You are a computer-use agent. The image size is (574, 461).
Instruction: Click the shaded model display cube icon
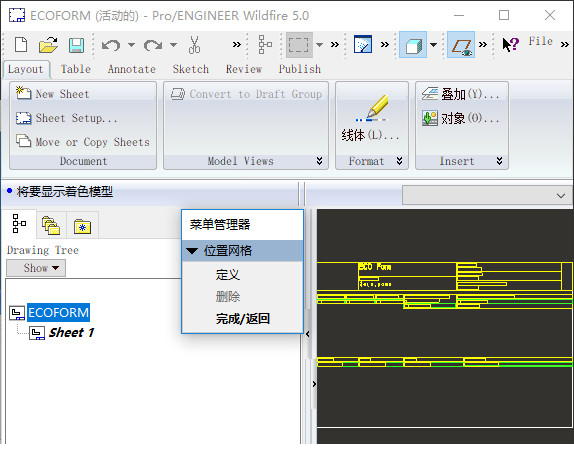click(x=413, y=45)
